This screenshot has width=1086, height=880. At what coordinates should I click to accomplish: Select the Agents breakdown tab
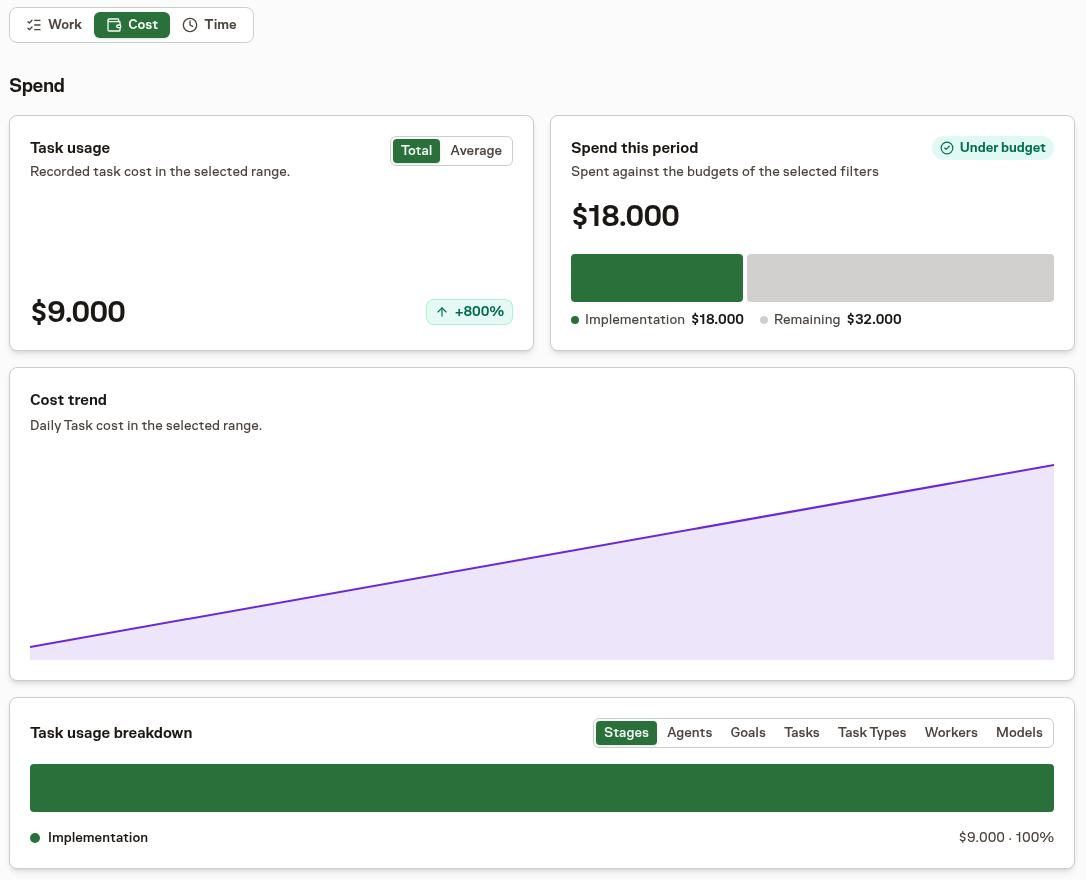pos(689,733)
